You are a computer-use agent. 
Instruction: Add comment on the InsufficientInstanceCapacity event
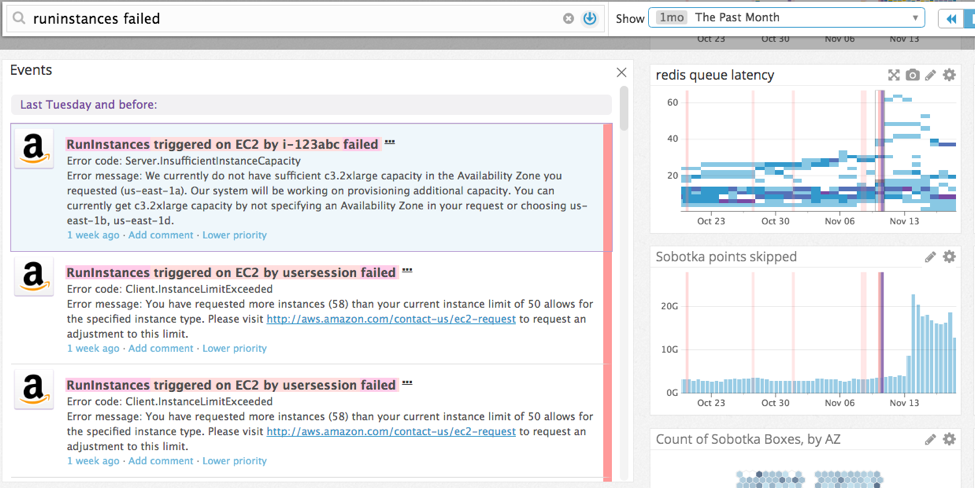pyautogui.click(x=160, y=235)
